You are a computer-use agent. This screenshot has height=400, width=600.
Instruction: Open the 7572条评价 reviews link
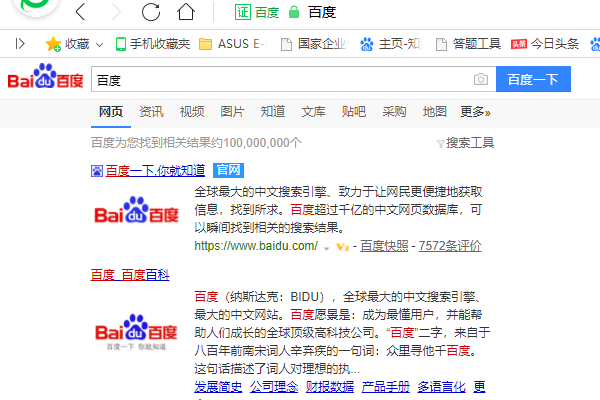pos(450,246)
